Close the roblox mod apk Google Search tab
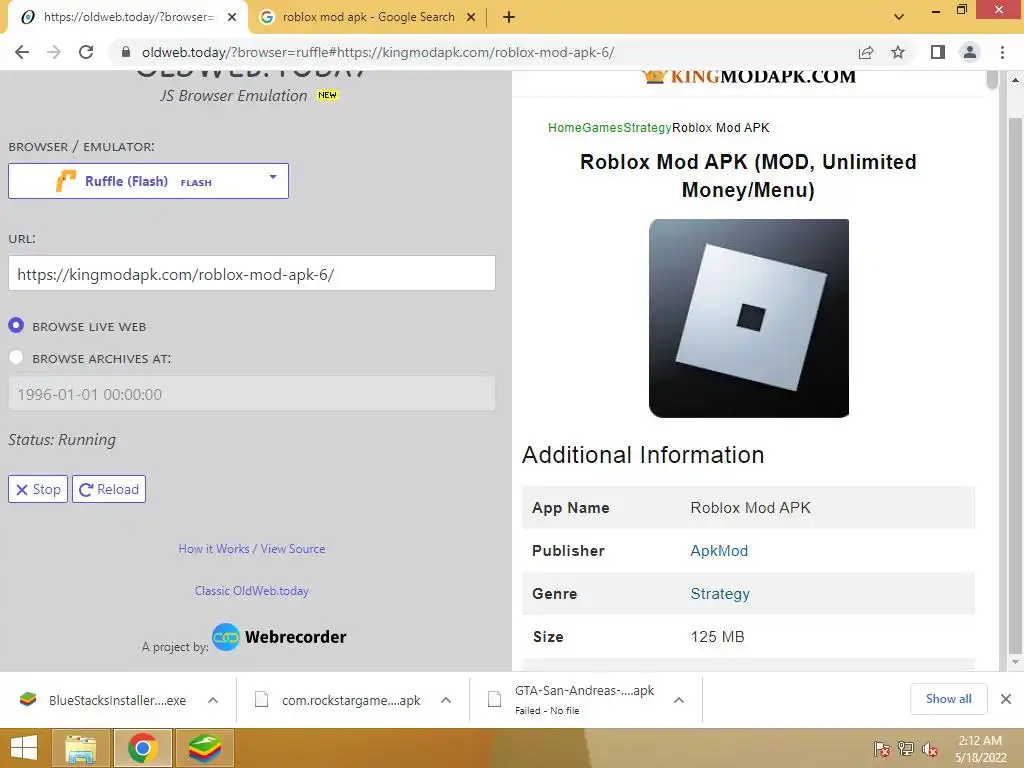The image size is (1024, 768). point(471,18)
